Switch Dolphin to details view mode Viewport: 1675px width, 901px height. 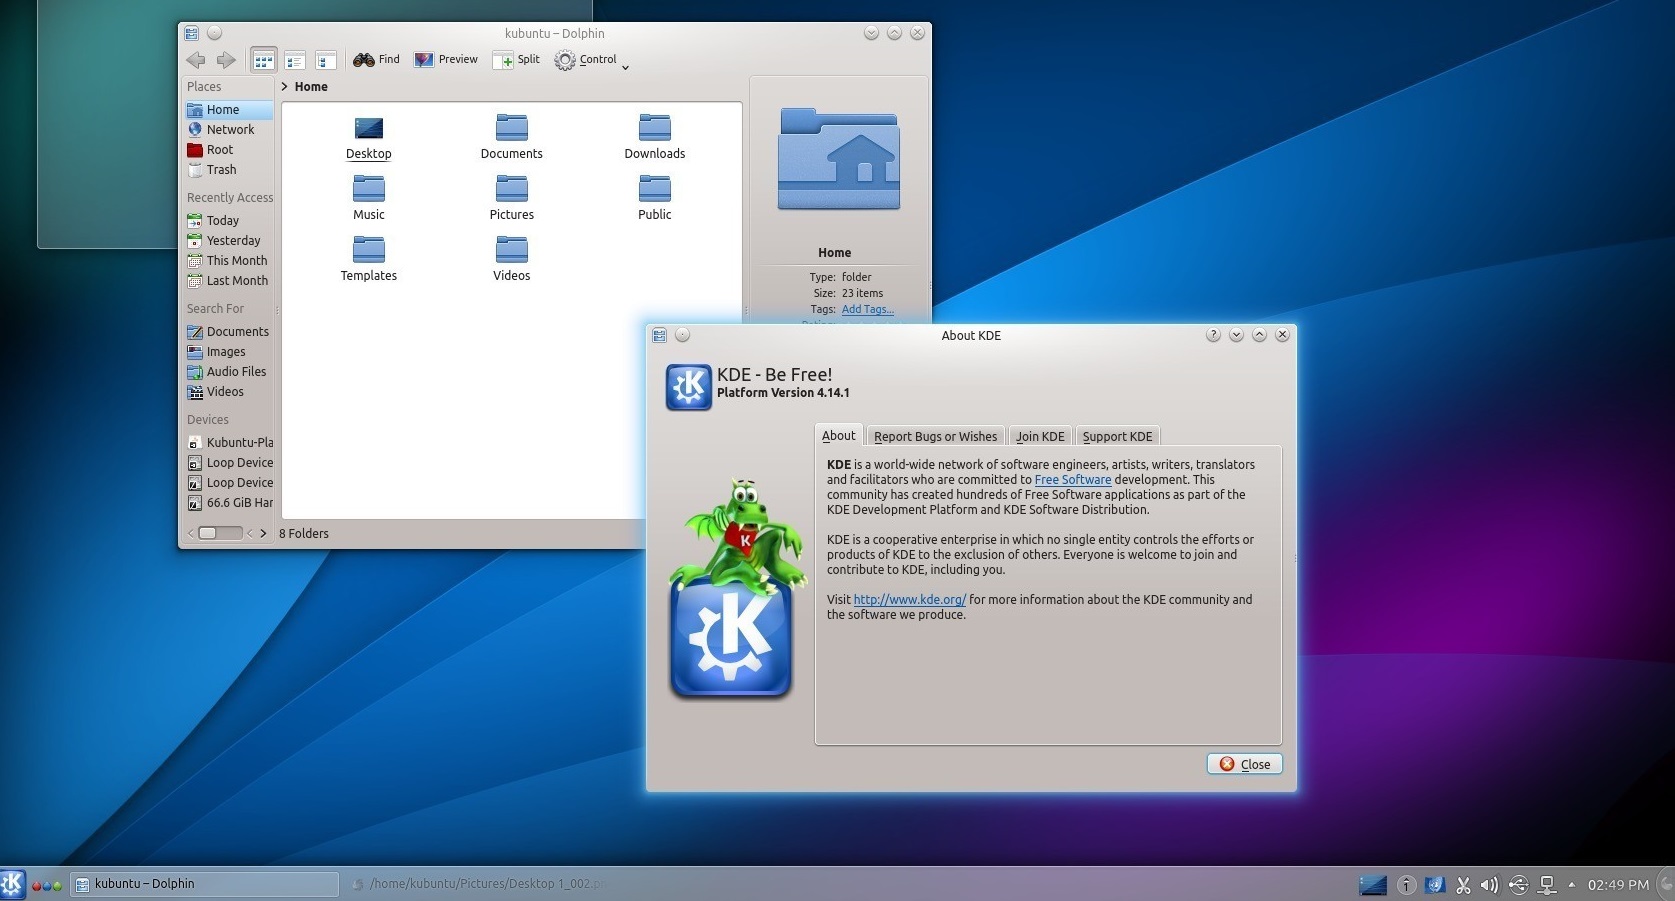325,60
